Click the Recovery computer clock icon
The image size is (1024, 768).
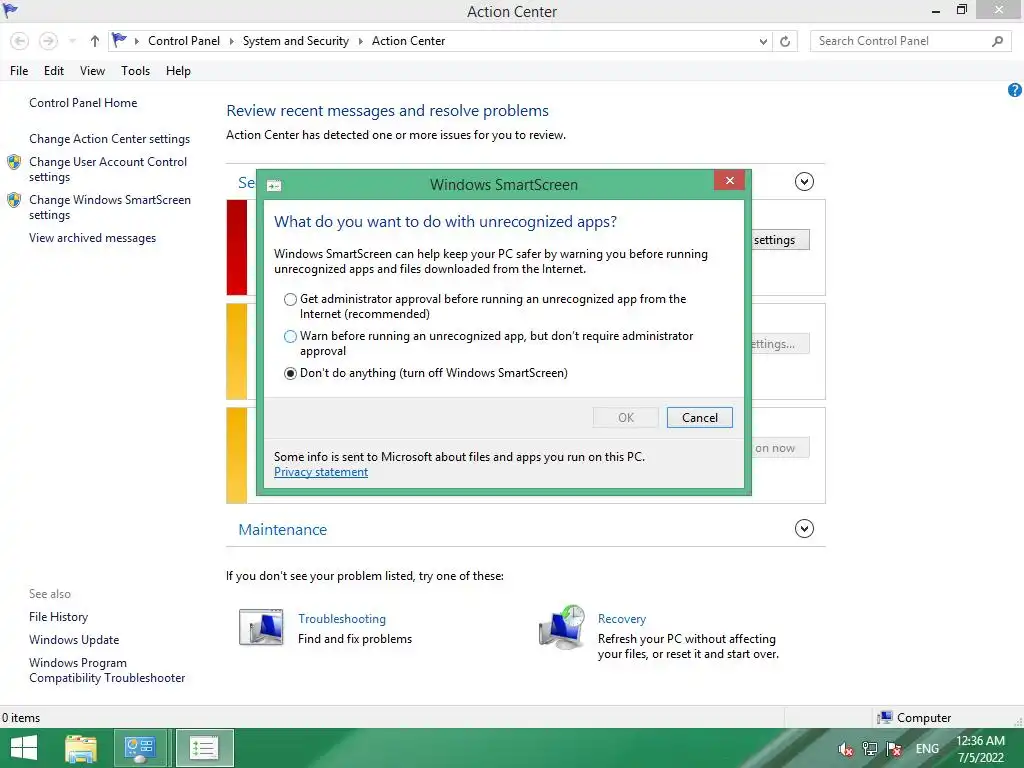tap(562, 627)
